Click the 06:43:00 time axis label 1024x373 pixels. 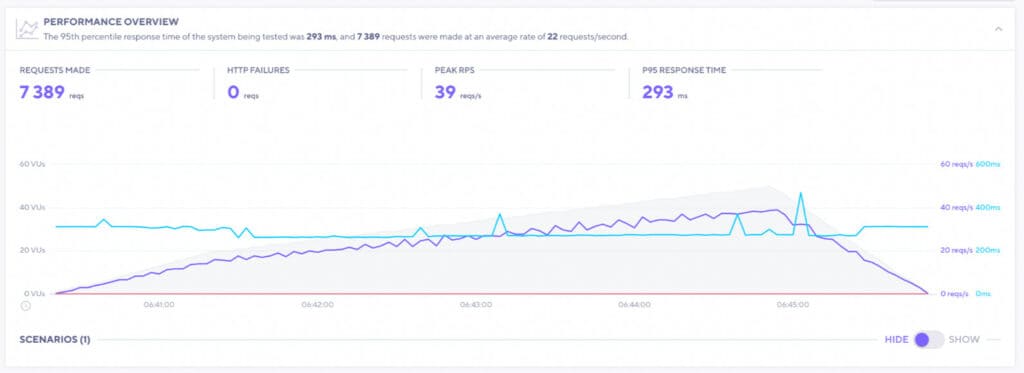pos(475,304)
